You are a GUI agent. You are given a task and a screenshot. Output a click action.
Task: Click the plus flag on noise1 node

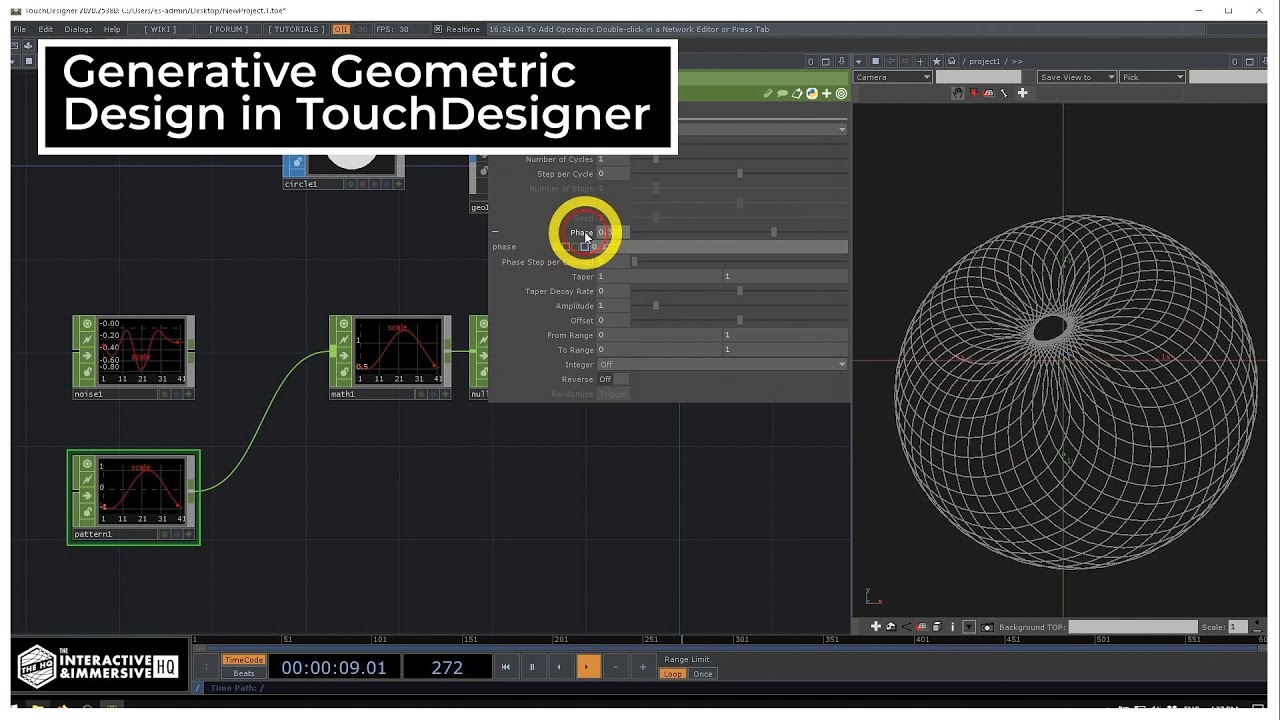point(188,394)
